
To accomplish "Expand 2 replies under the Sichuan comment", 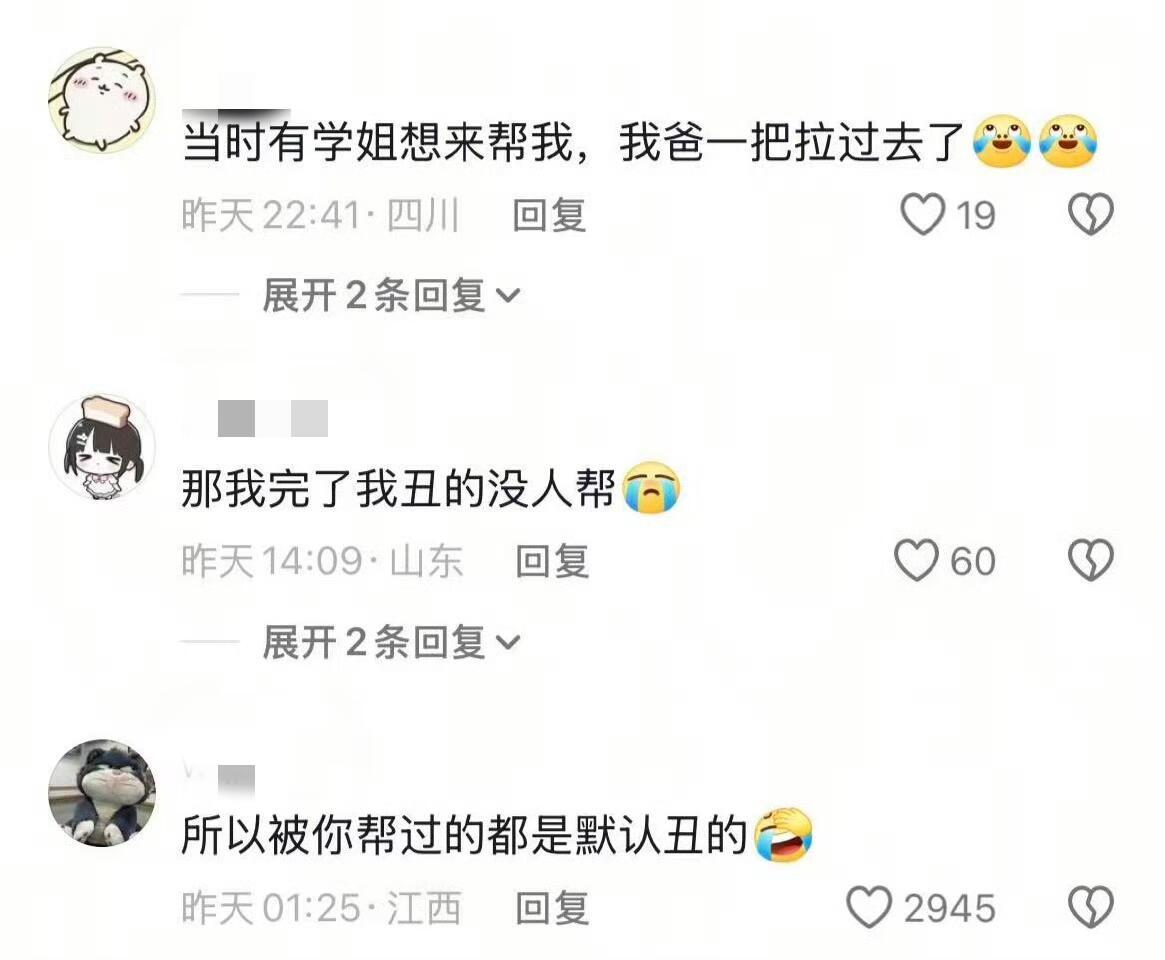I will pyautogui.click(x=391, y=296).
